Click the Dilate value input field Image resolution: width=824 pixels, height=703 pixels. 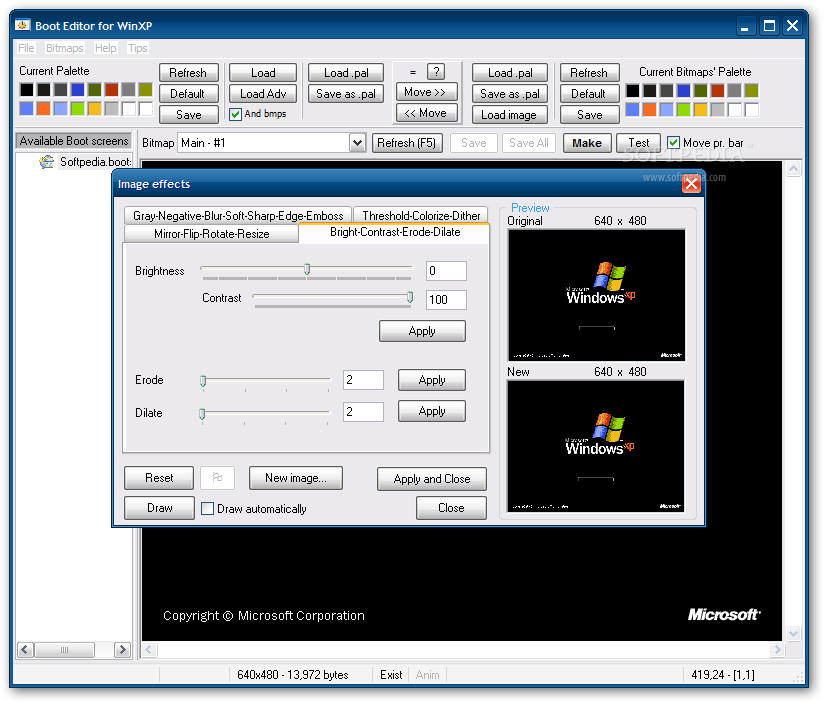(x=363, y=411)
